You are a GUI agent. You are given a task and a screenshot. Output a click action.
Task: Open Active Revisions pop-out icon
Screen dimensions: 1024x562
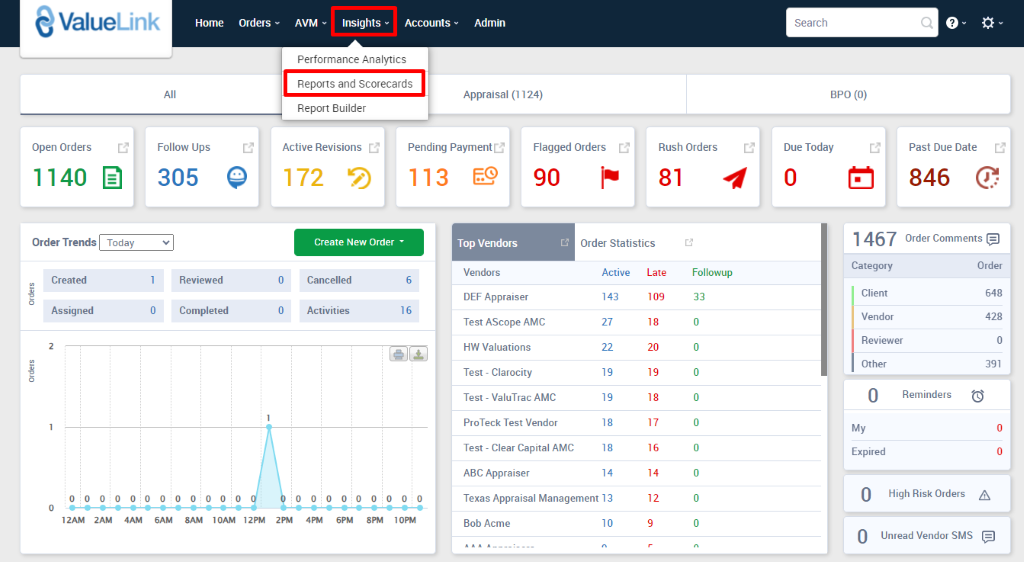374,148
